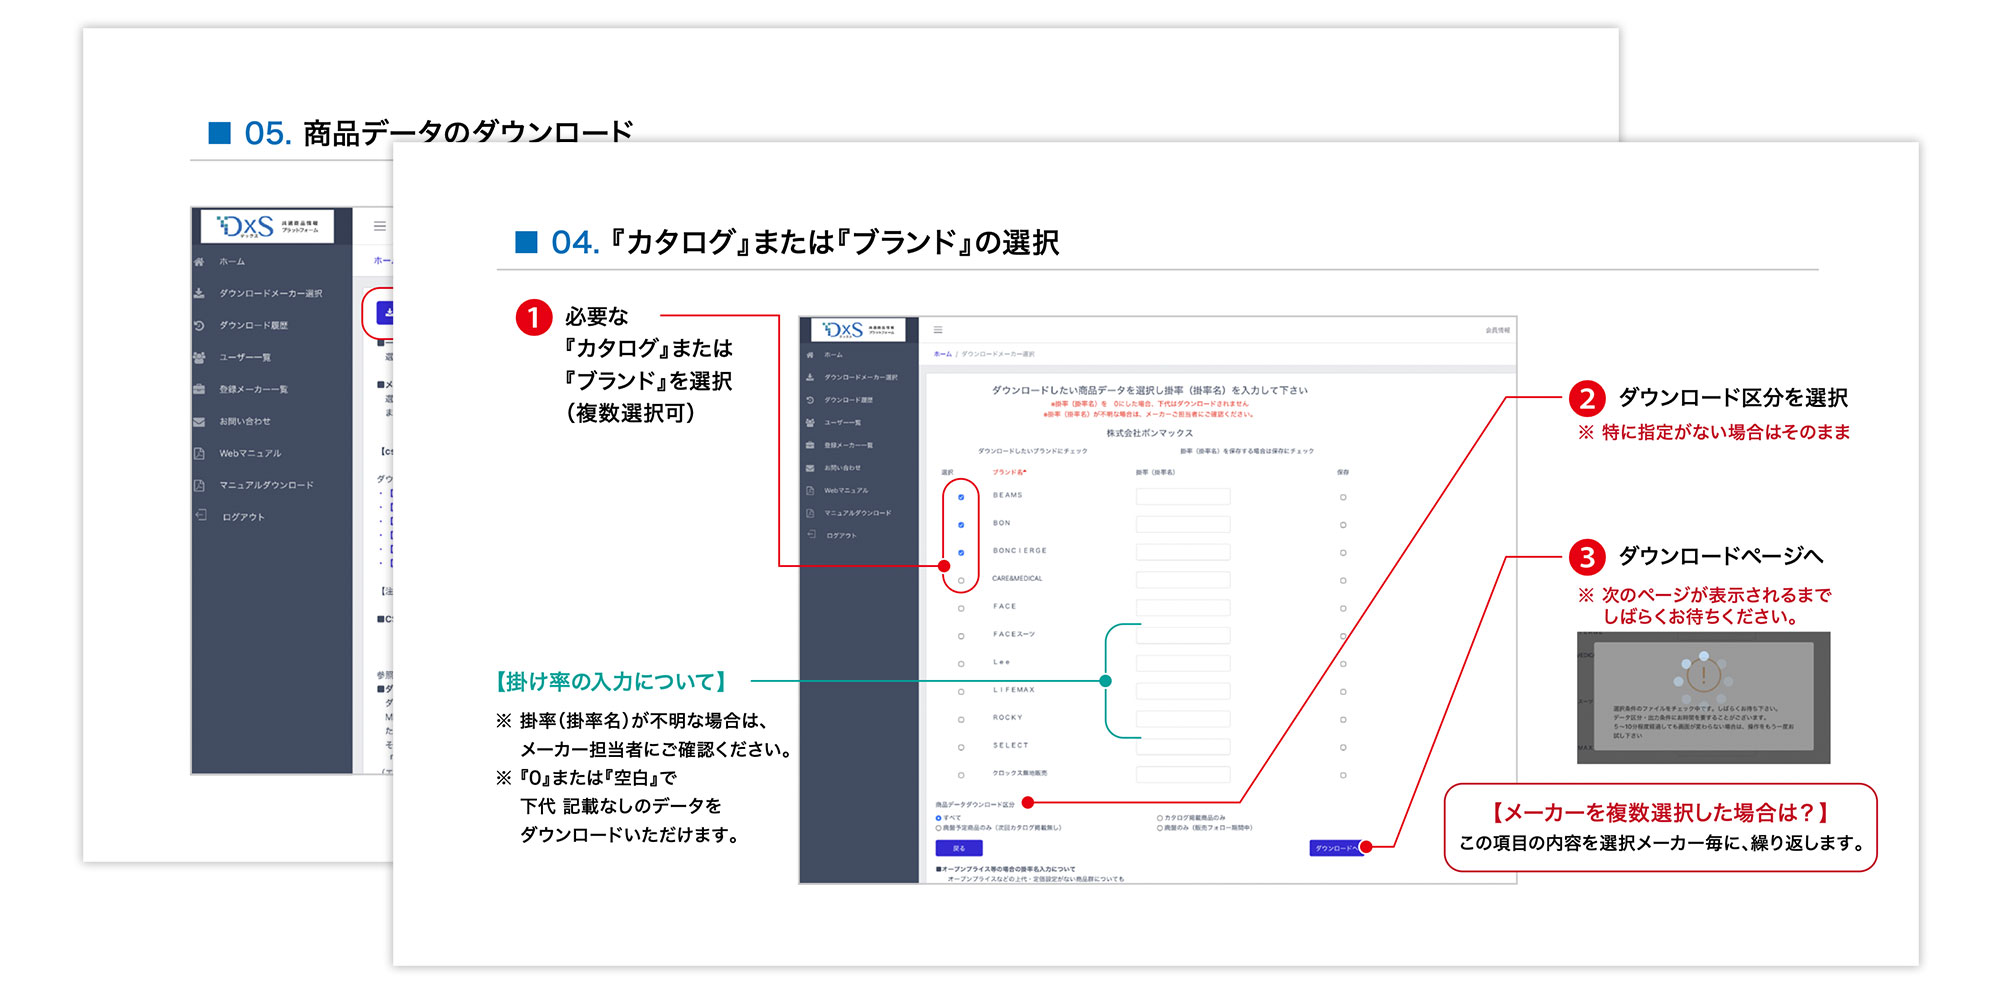The width and height of the screenshot is (2000, 1000).
Task: Open 'ダウンロードメーカー選択' in step 04 sidebar
Action: click(x=860, y=378)
